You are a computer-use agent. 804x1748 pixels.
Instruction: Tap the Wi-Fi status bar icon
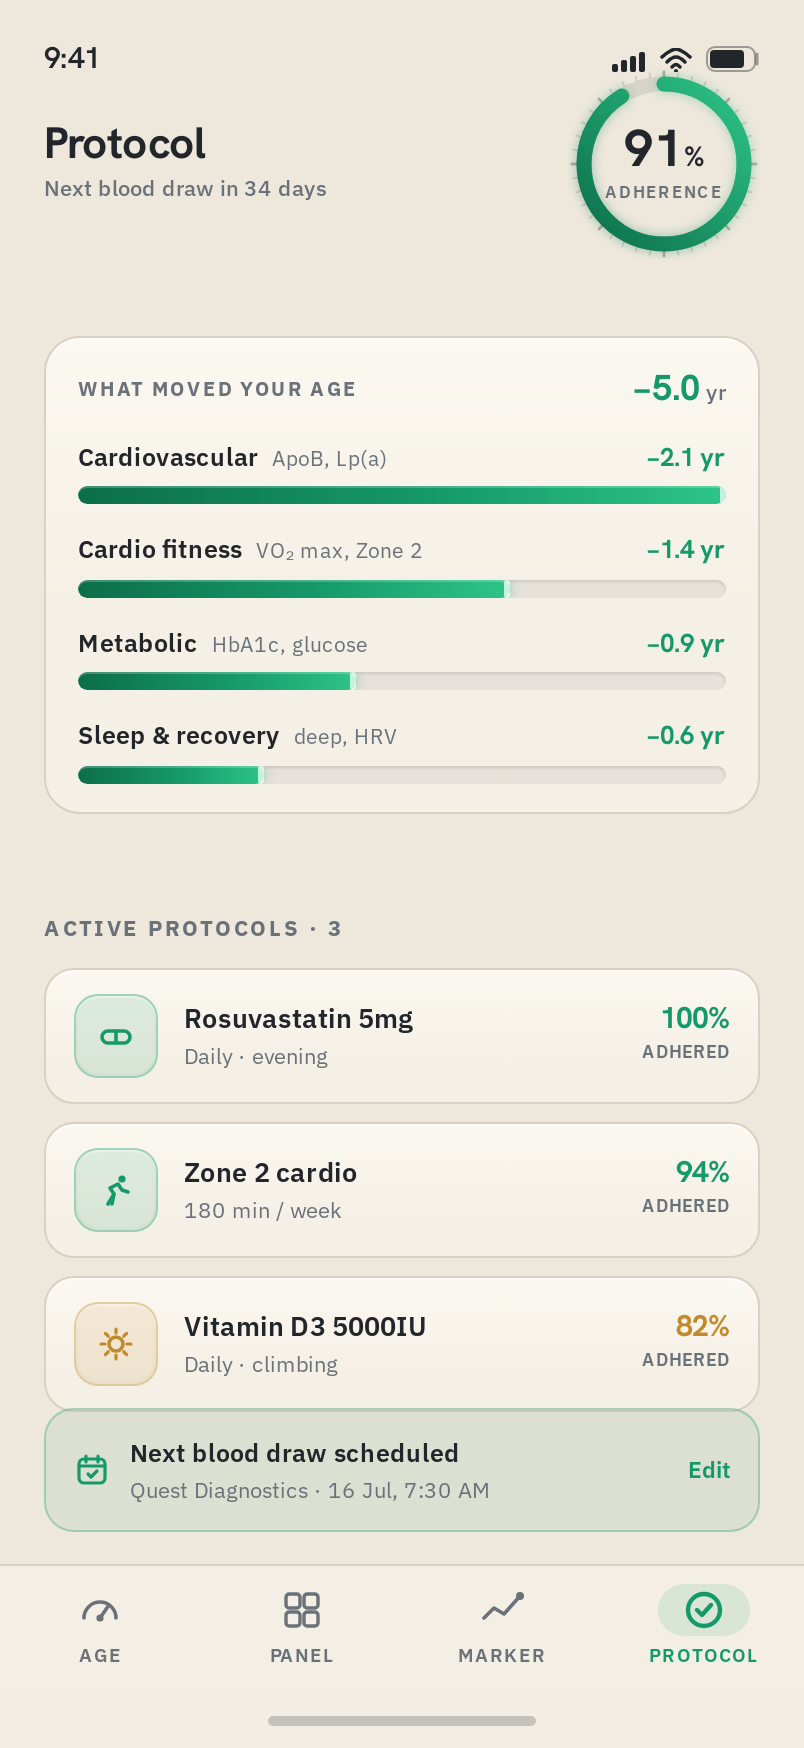point(676,60)
